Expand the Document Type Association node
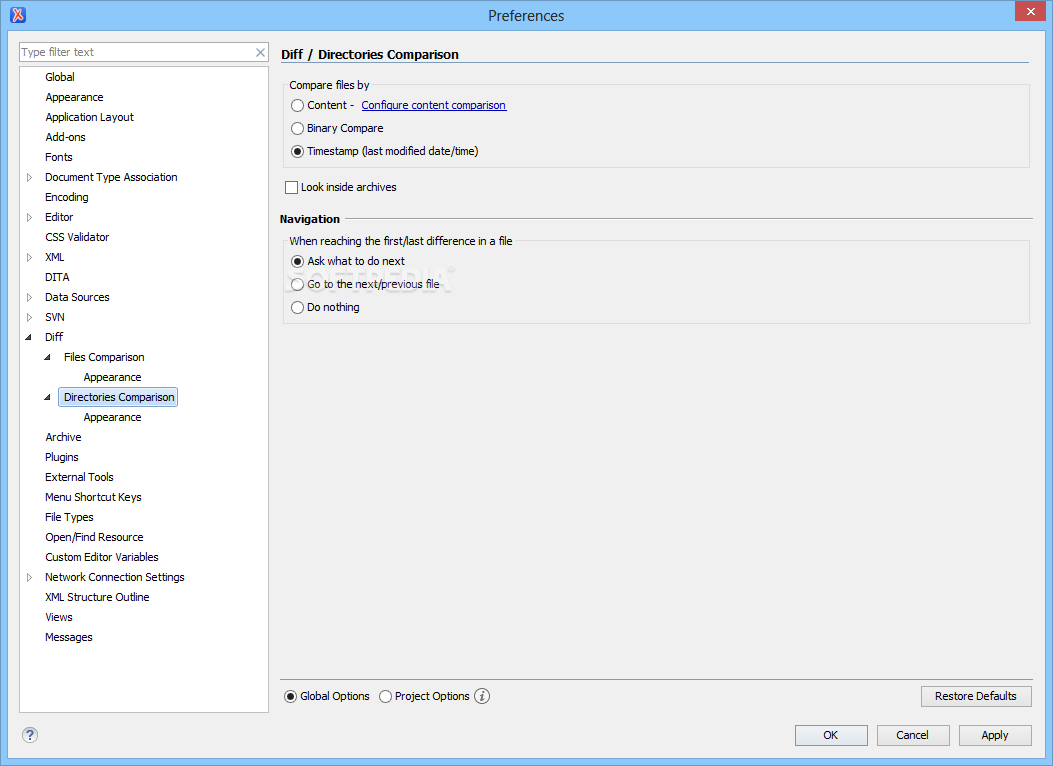This screenshot has width=1053, height=766. pos(30,177)
